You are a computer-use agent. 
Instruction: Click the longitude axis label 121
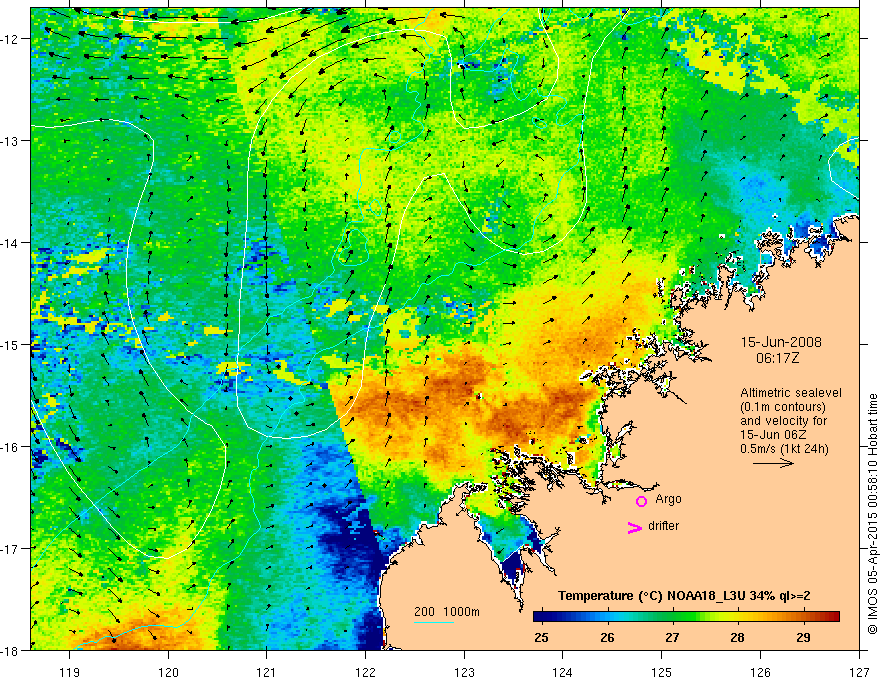[x=267, y=672]
